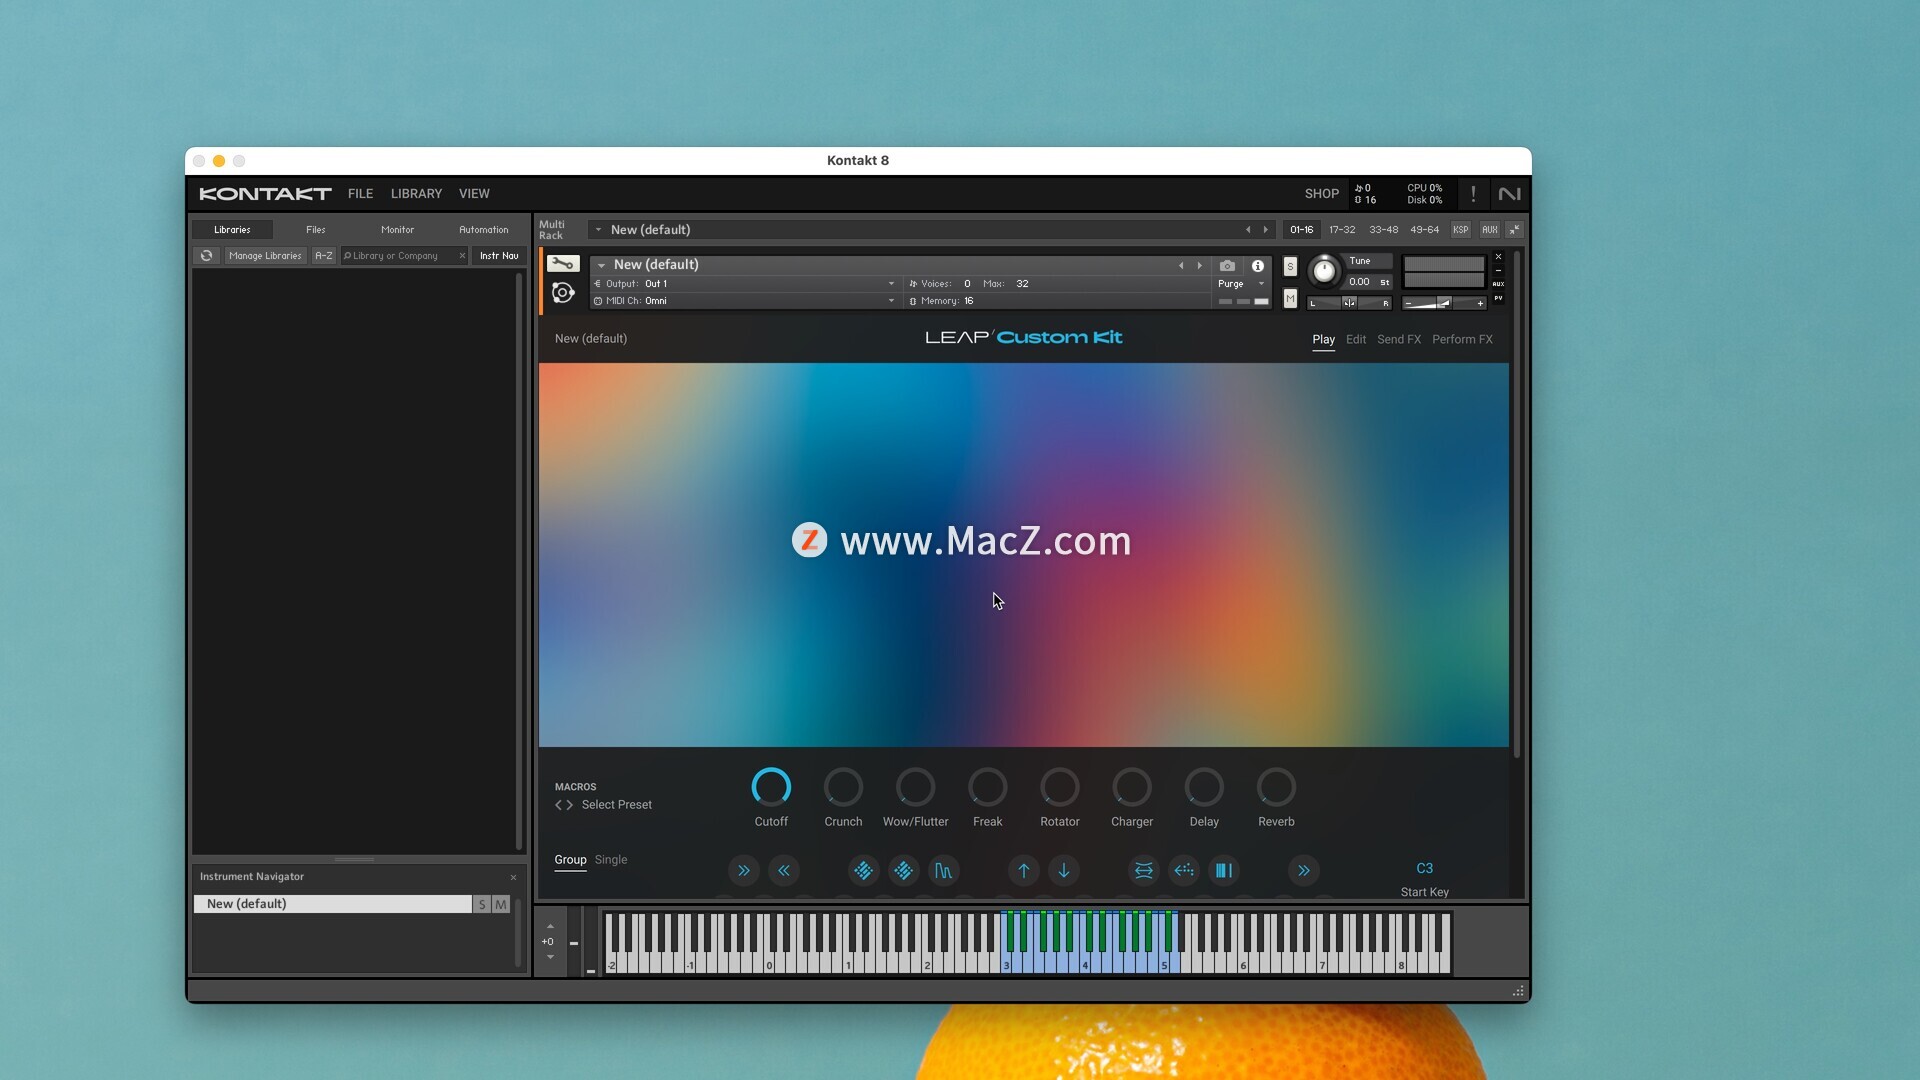Toggle the AUX button in the rack header
1920x1080 pixels.
pos(1490,230)
